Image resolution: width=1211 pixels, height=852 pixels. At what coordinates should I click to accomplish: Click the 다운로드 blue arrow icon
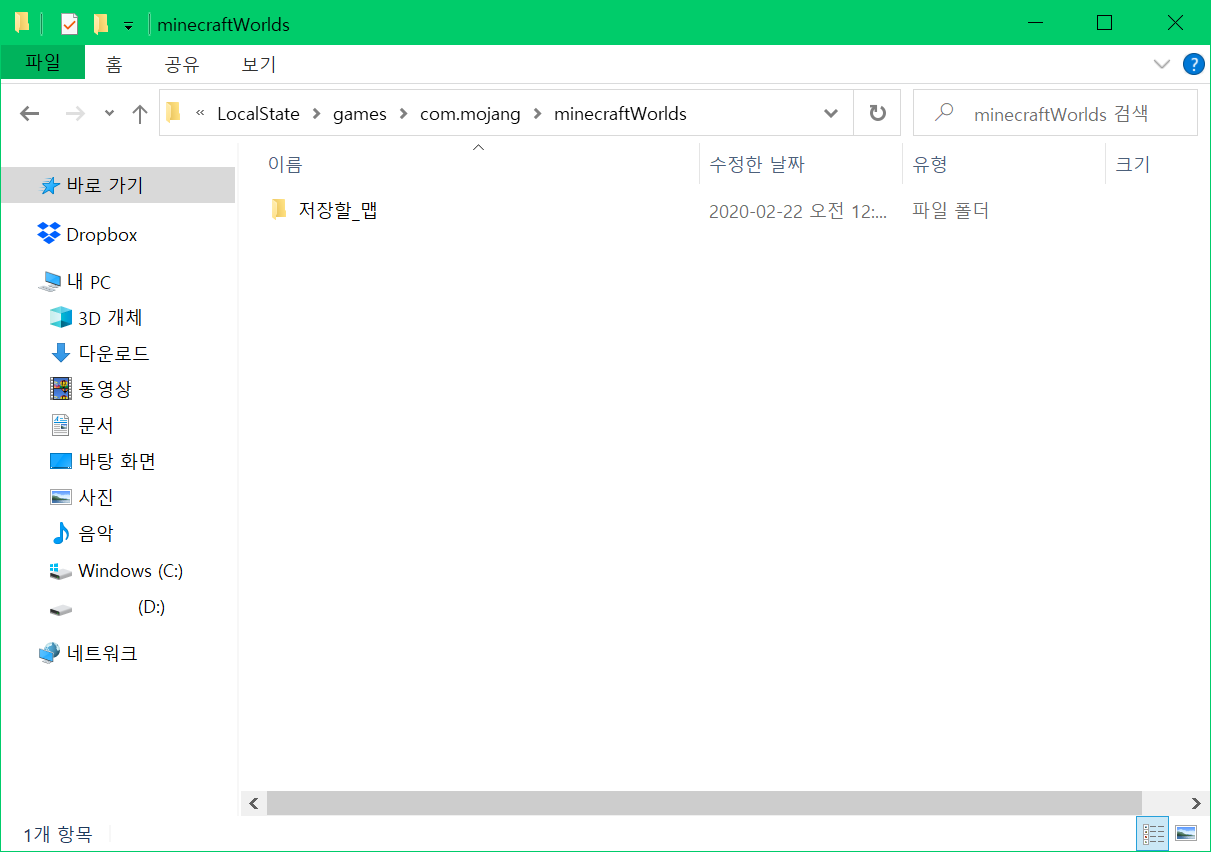point(61,353)
